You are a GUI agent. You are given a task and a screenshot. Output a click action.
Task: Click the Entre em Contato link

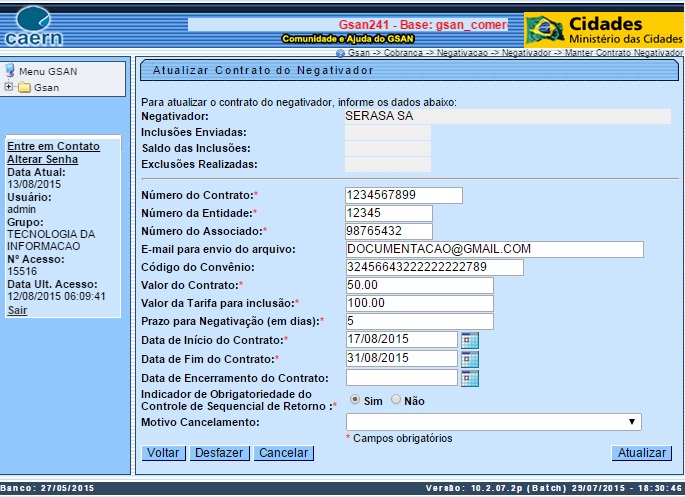(53, 146)
